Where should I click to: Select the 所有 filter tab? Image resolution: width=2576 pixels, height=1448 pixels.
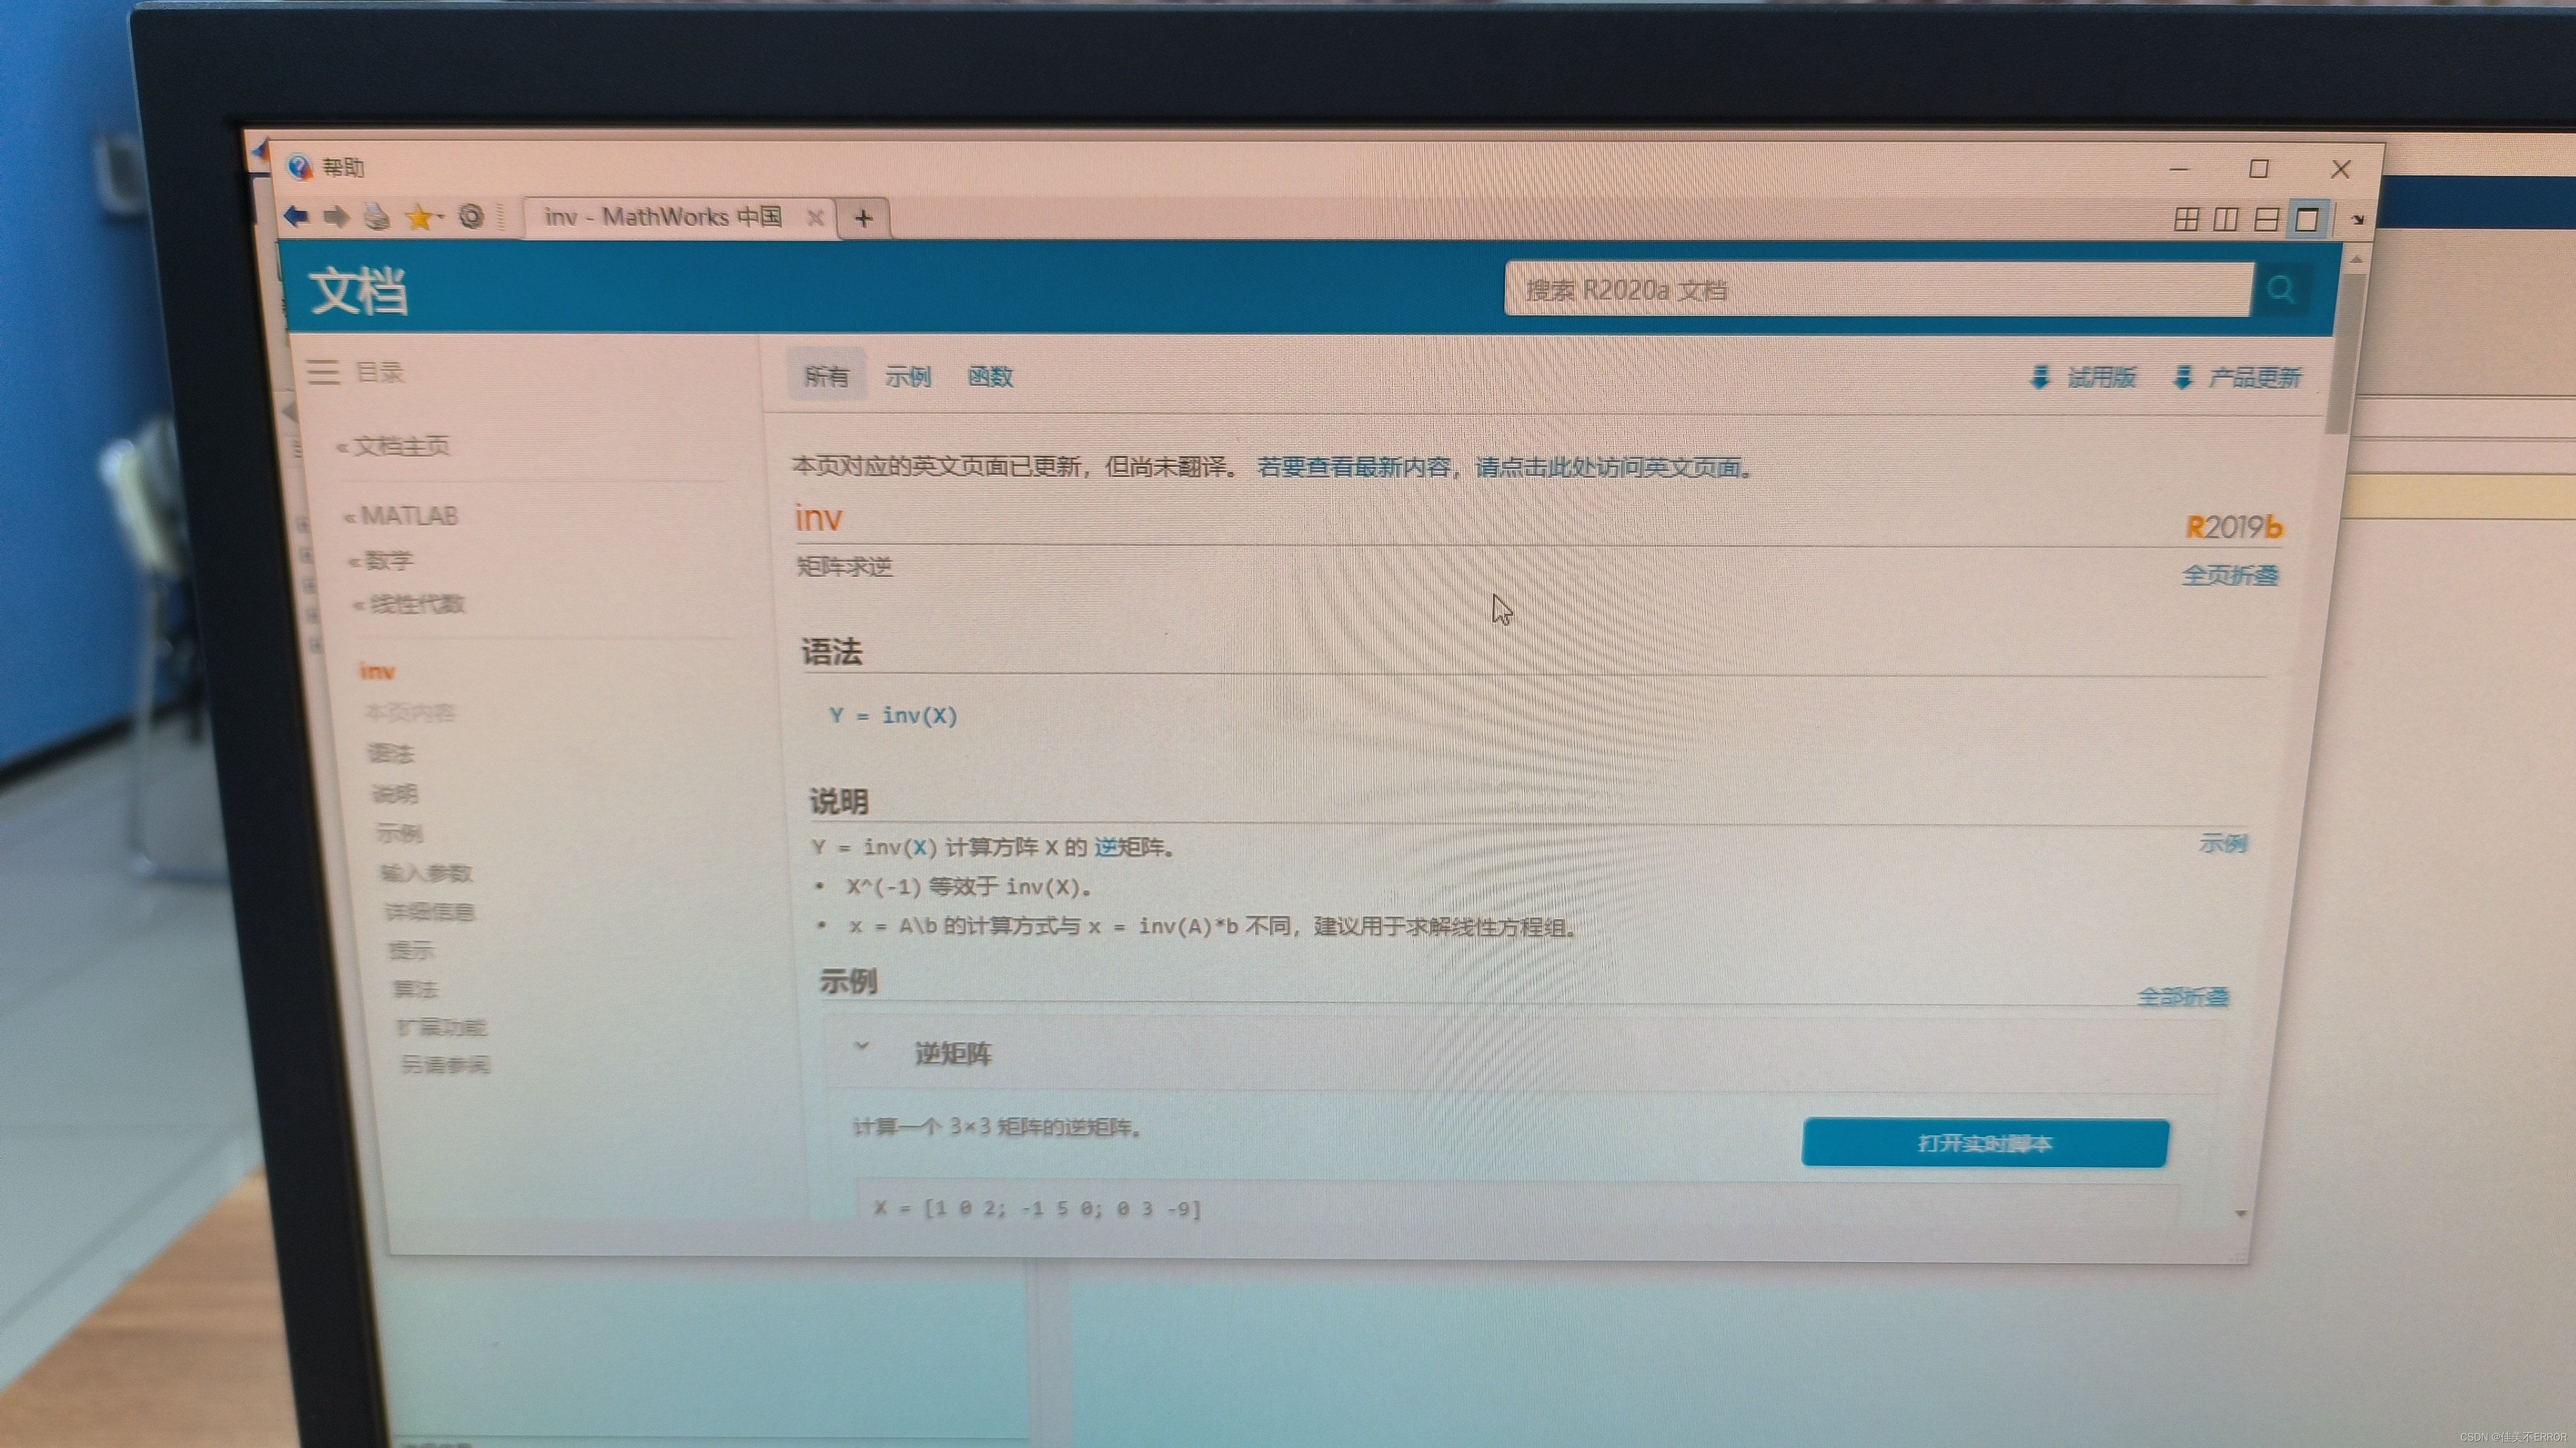[826, 376]
